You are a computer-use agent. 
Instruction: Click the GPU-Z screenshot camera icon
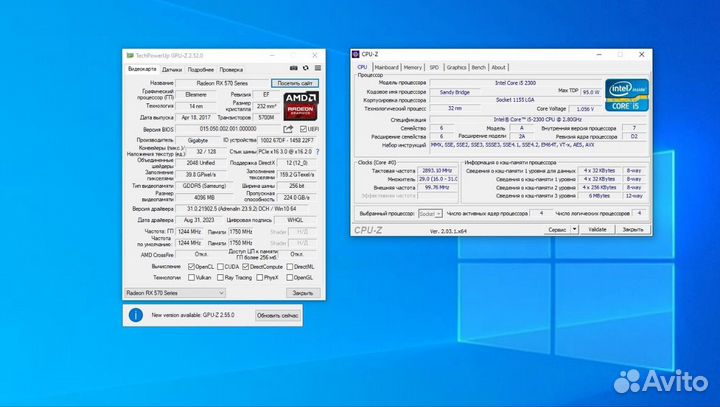click(294, 68)
